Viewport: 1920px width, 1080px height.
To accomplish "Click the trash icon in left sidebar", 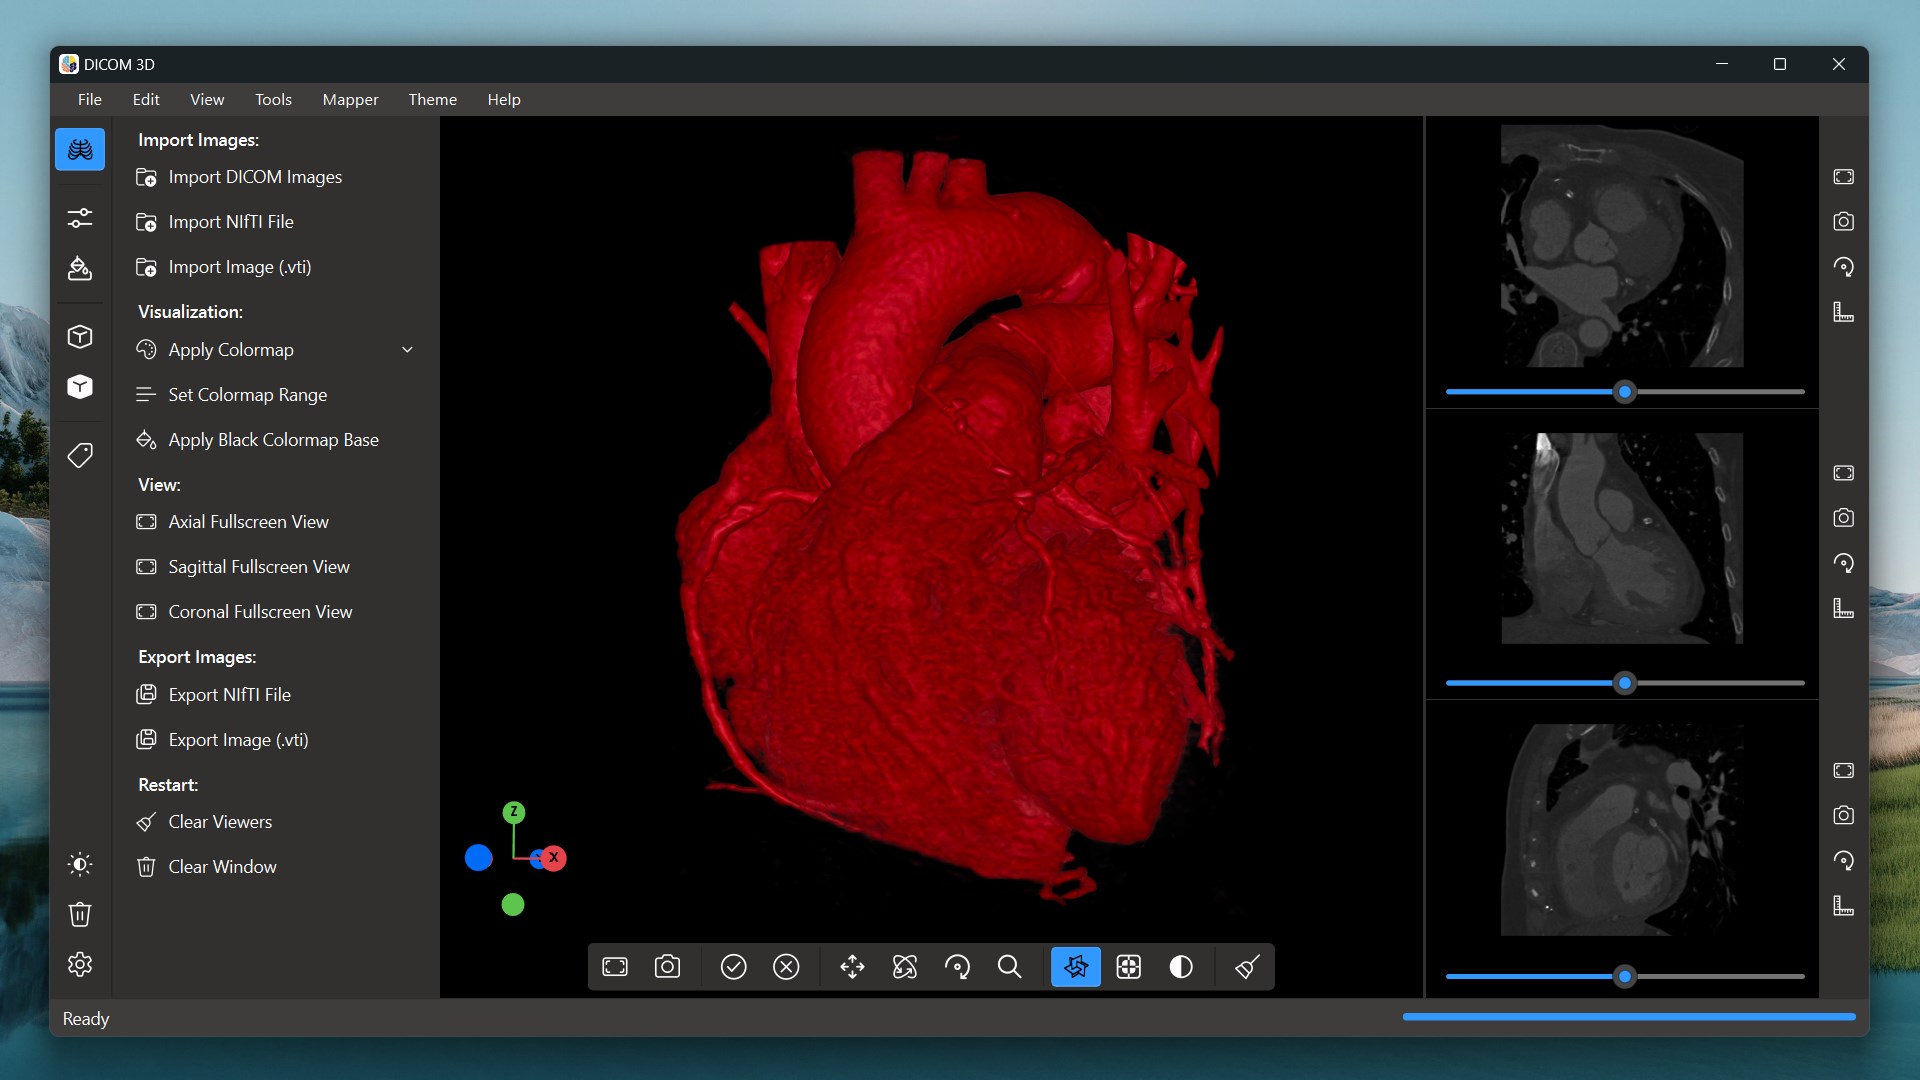I will [x=80, y=914].
